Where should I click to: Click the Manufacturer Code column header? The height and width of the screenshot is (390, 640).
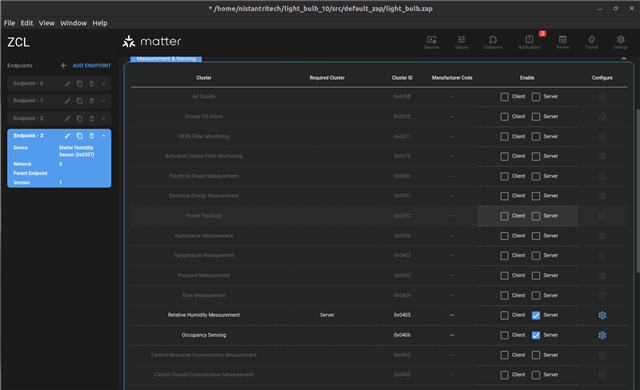[452, 78]
